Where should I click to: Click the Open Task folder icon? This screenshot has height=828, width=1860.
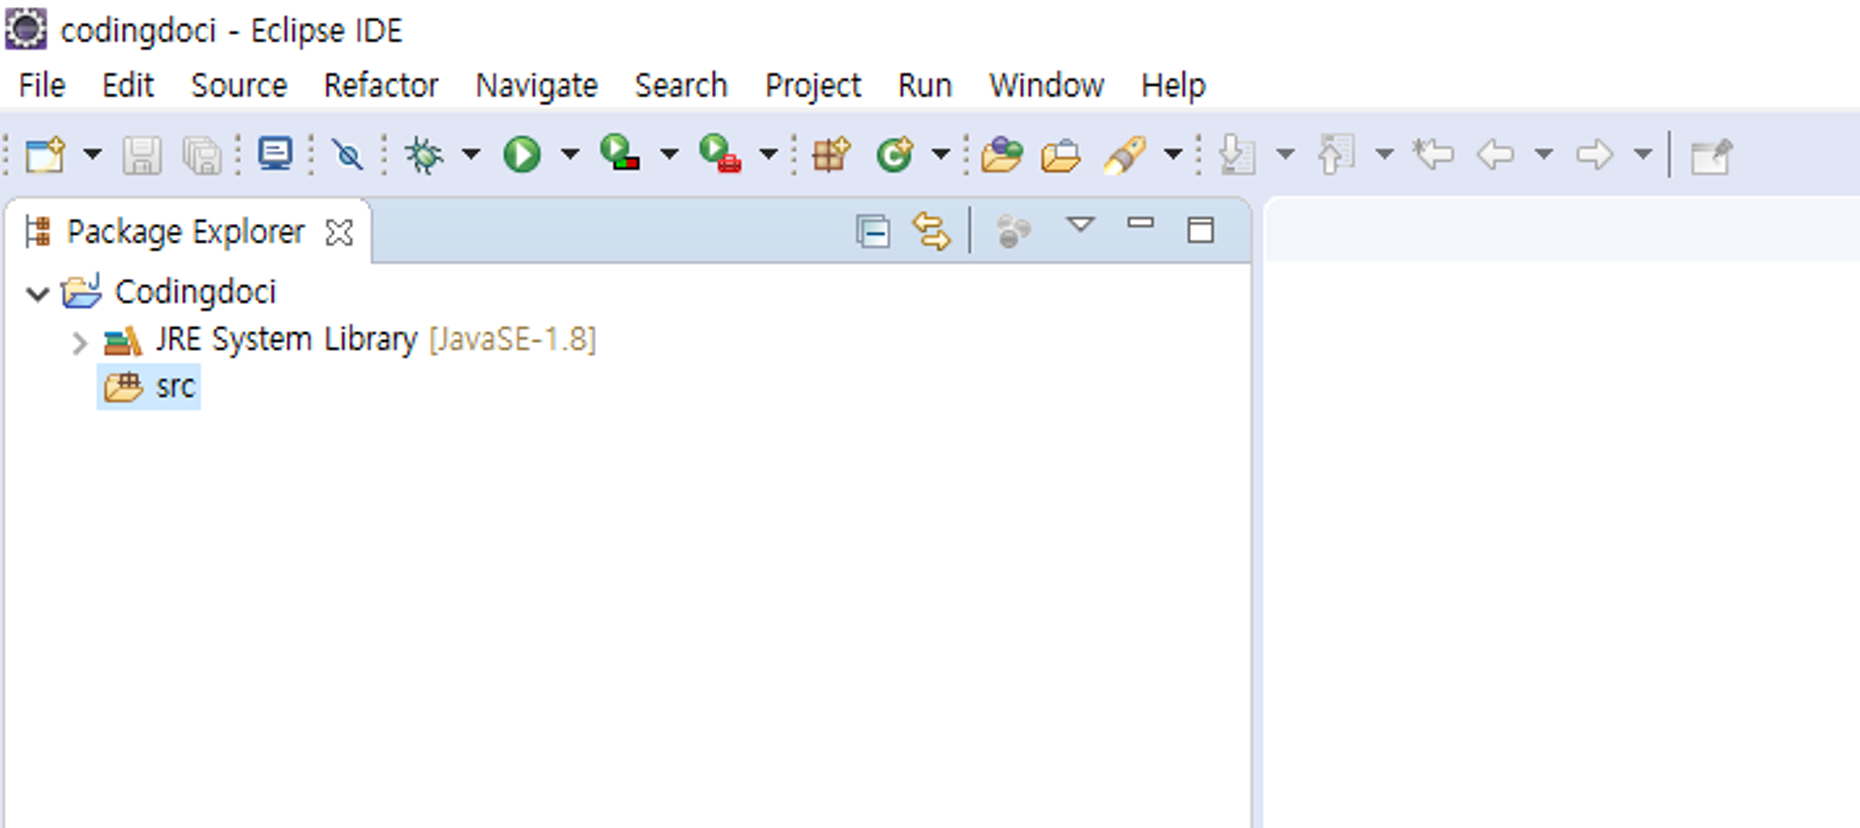click(1061, 156)
